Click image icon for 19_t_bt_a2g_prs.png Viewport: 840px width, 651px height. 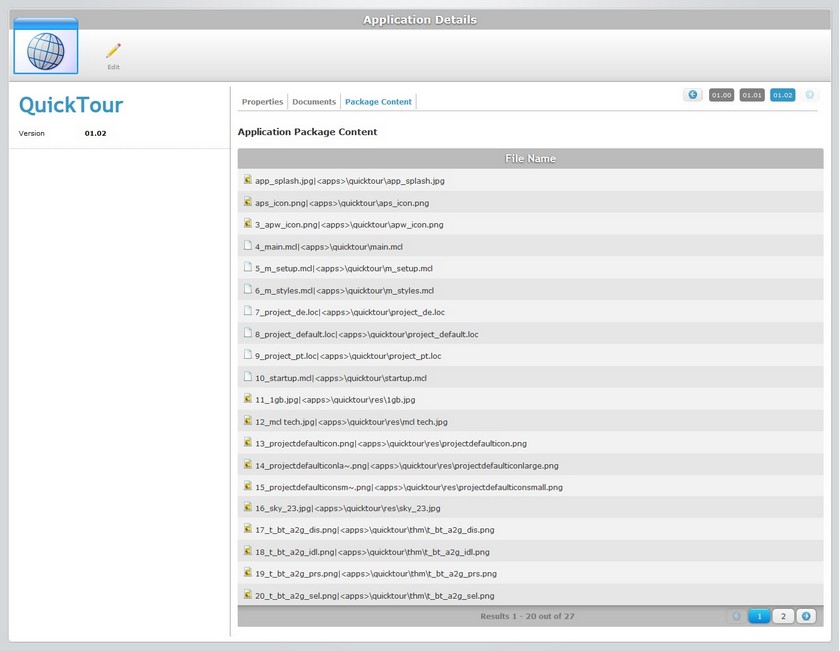(x=248, y=572)
